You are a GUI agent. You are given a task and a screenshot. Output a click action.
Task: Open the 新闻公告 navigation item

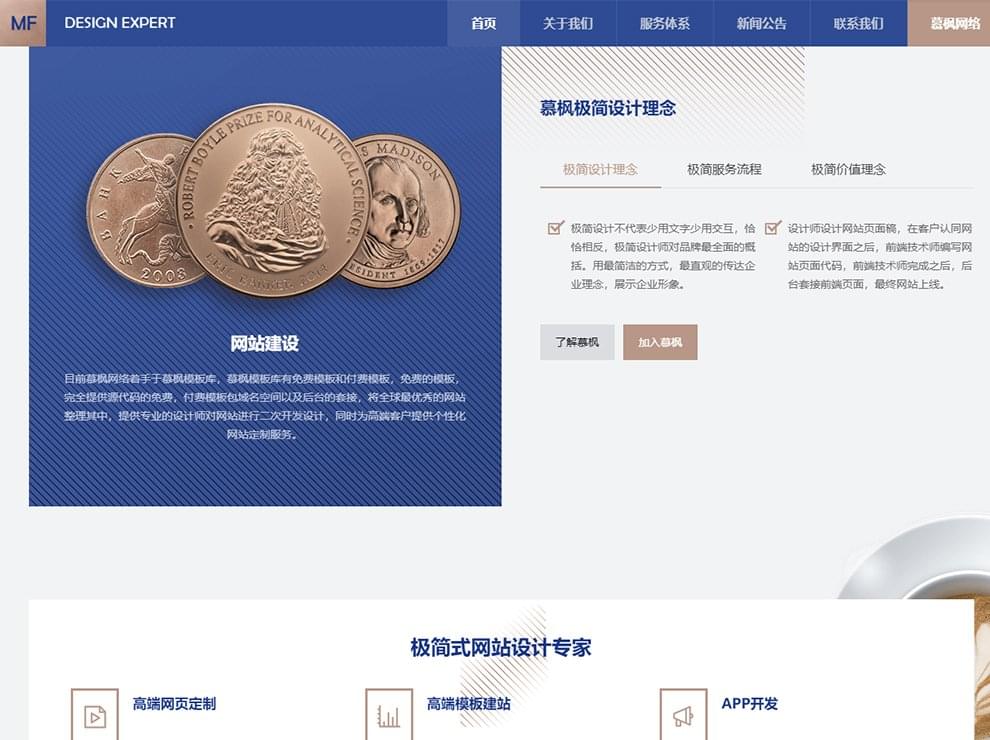(x=761, y=23)
